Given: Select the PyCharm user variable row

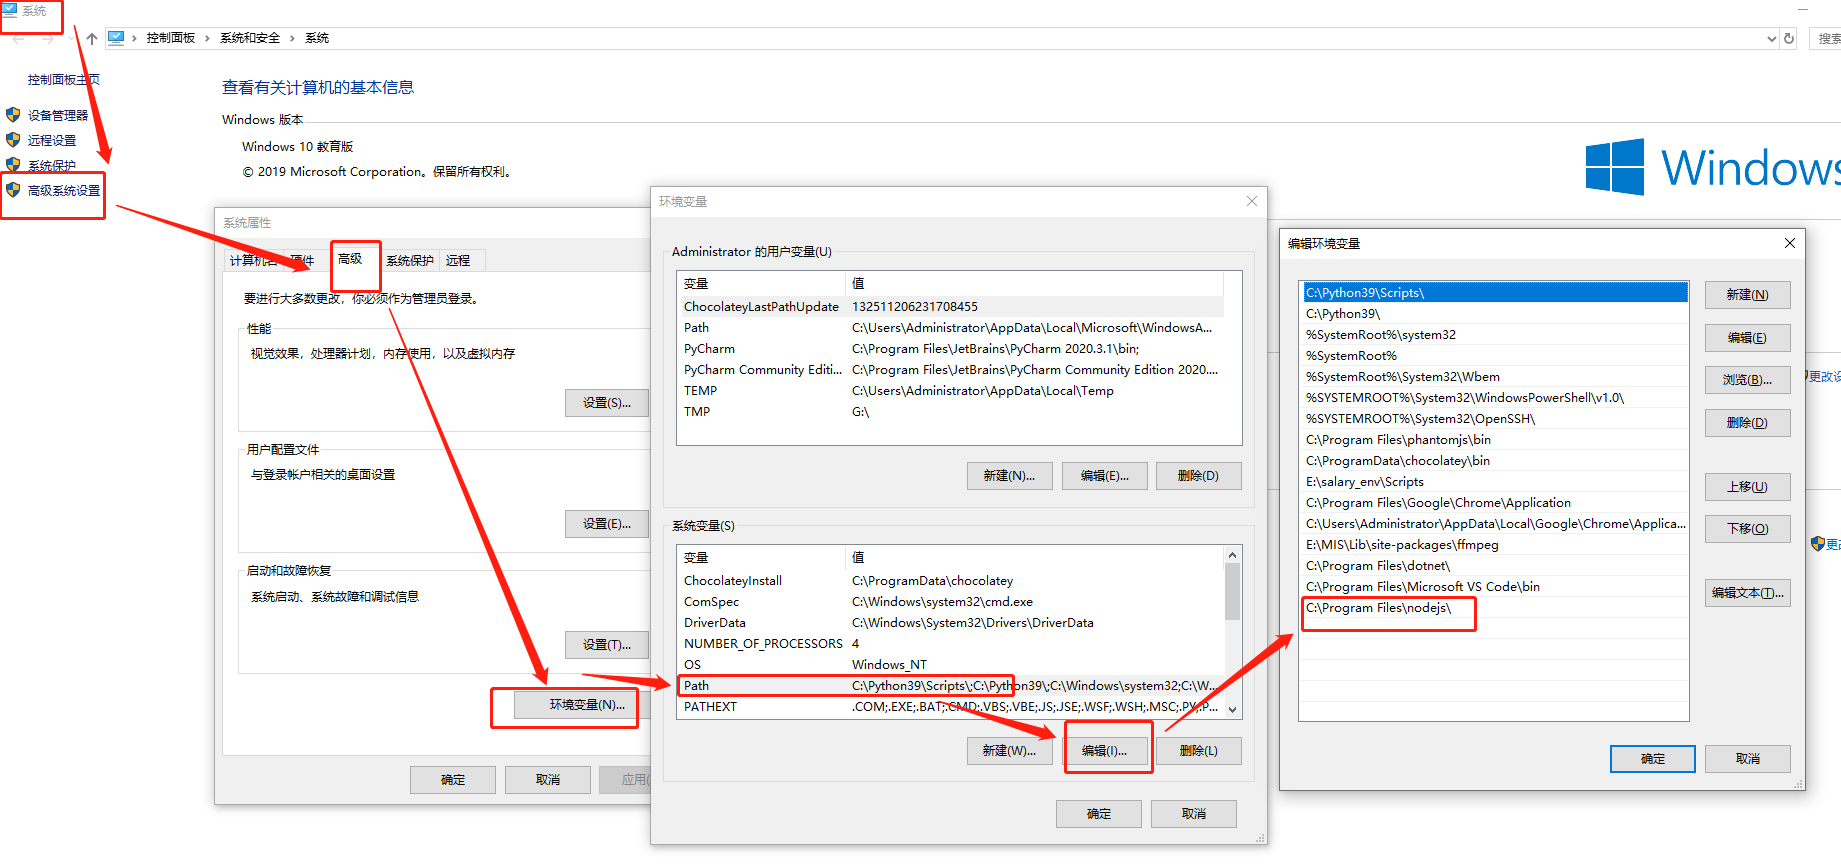Looking at the screenshot, I should click(950, 349).
